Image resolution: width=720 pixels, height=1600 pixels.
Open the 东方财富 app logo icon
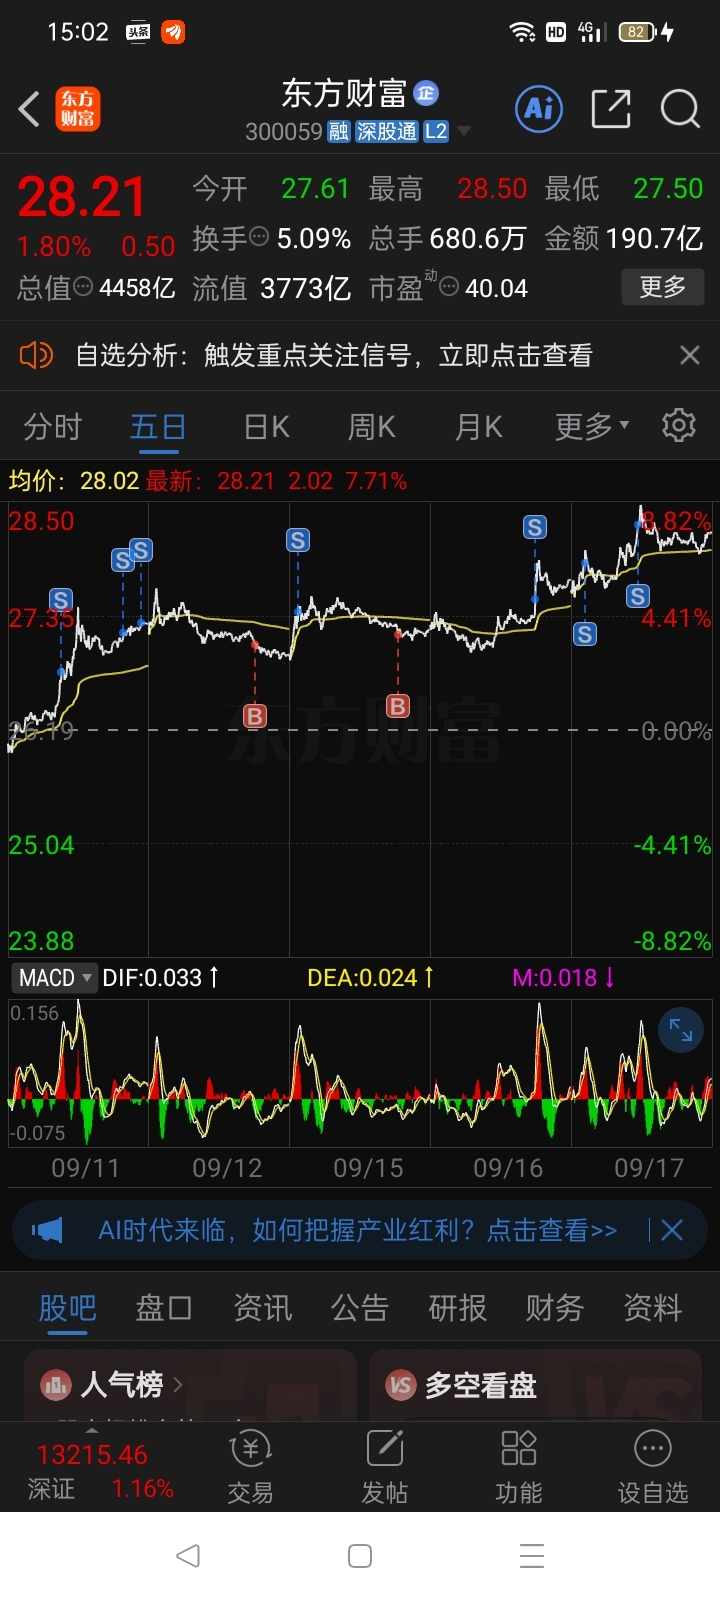[x=77, y=109]
